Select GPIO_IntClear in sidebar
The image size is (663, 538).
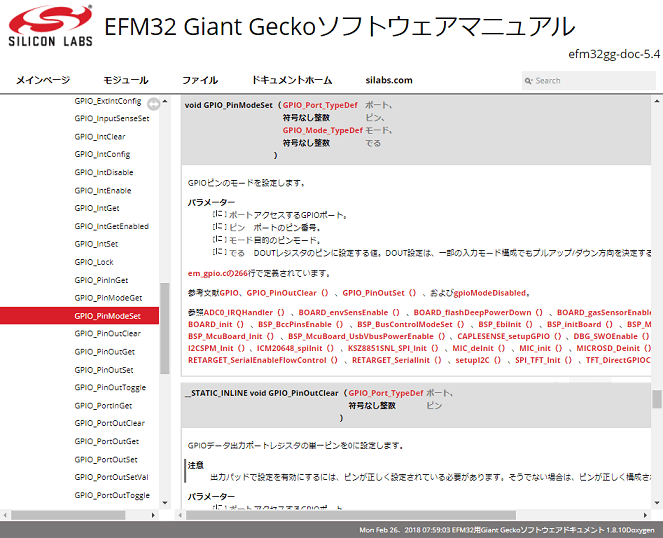click(x=100, y=137)
